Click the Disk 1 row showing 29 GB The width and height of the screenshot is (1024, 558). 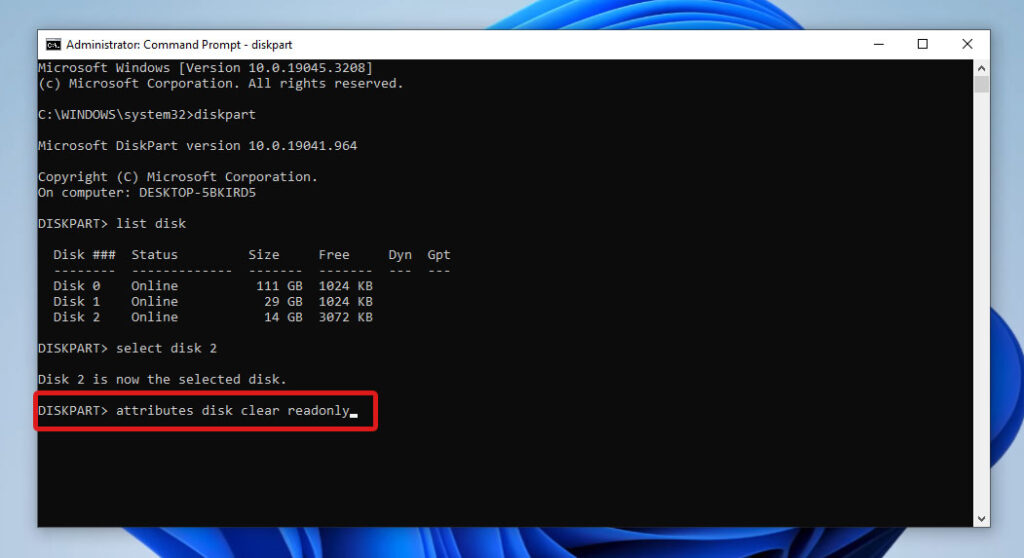click(213, 301)
